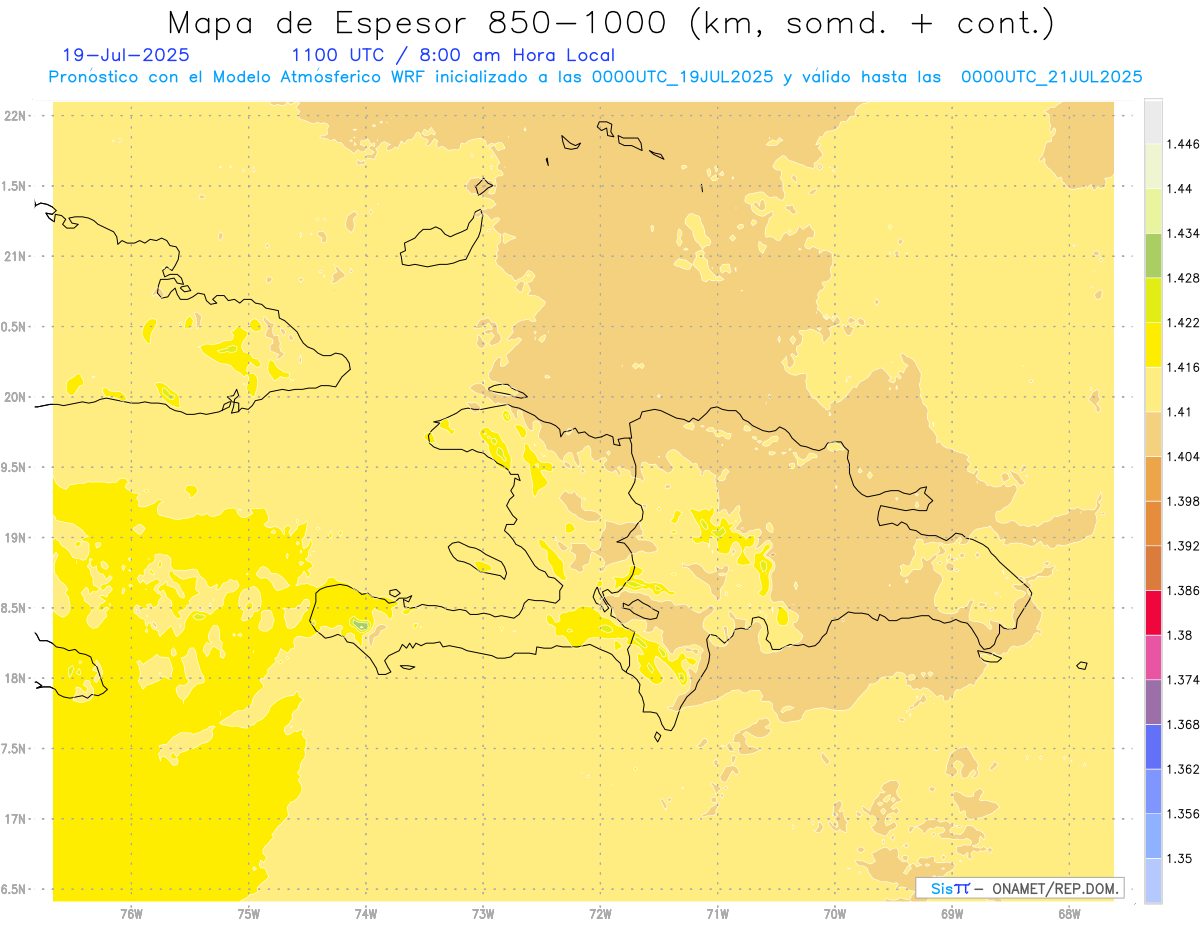Click the red legend band between 1.38 and 1.386
The height and width of the screenshot is (927, 1200).
(1153, 612)
